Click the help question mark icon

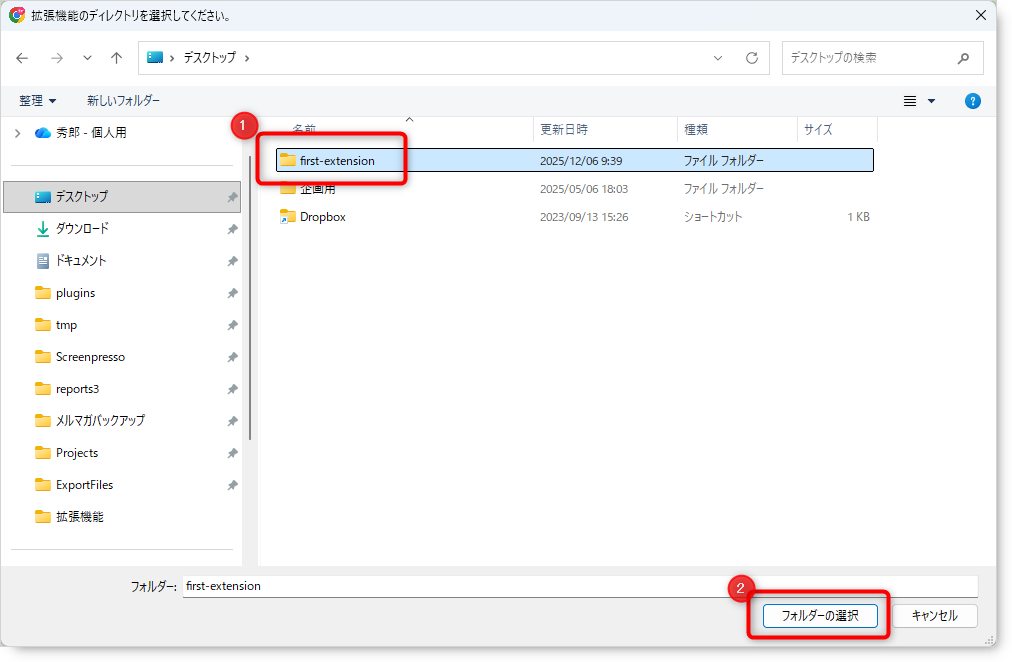click(972, 101)
